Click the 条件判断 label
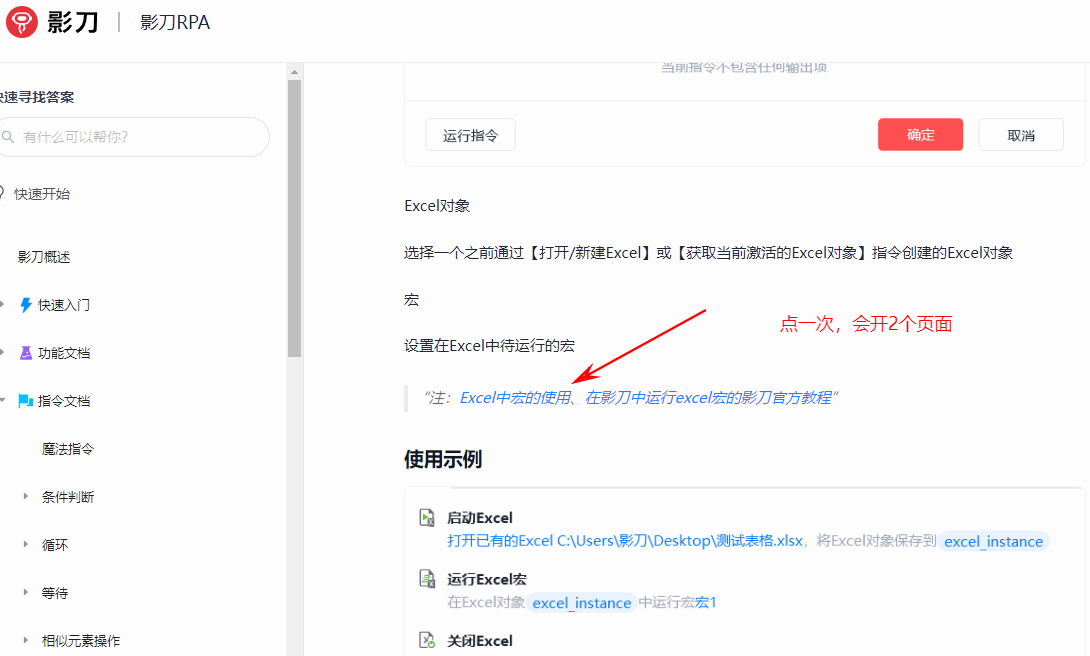 coord(67,497)
